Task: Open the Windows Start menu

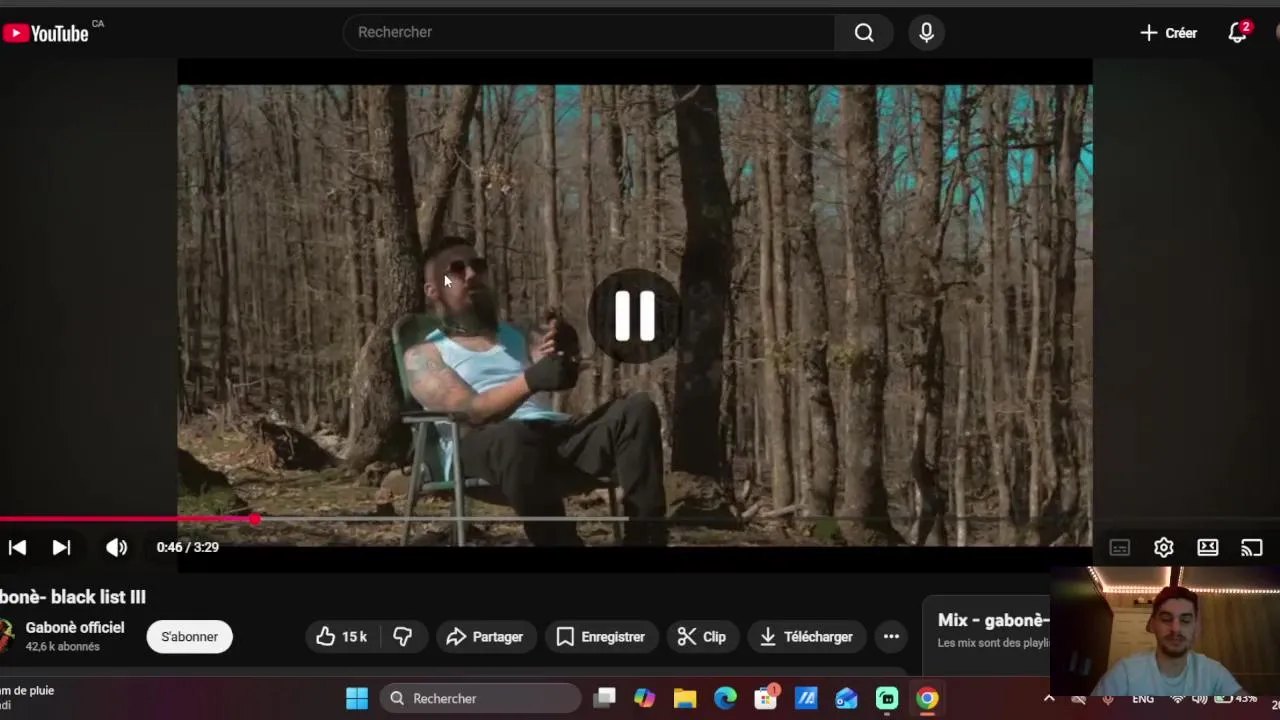Action: [357, 698]
